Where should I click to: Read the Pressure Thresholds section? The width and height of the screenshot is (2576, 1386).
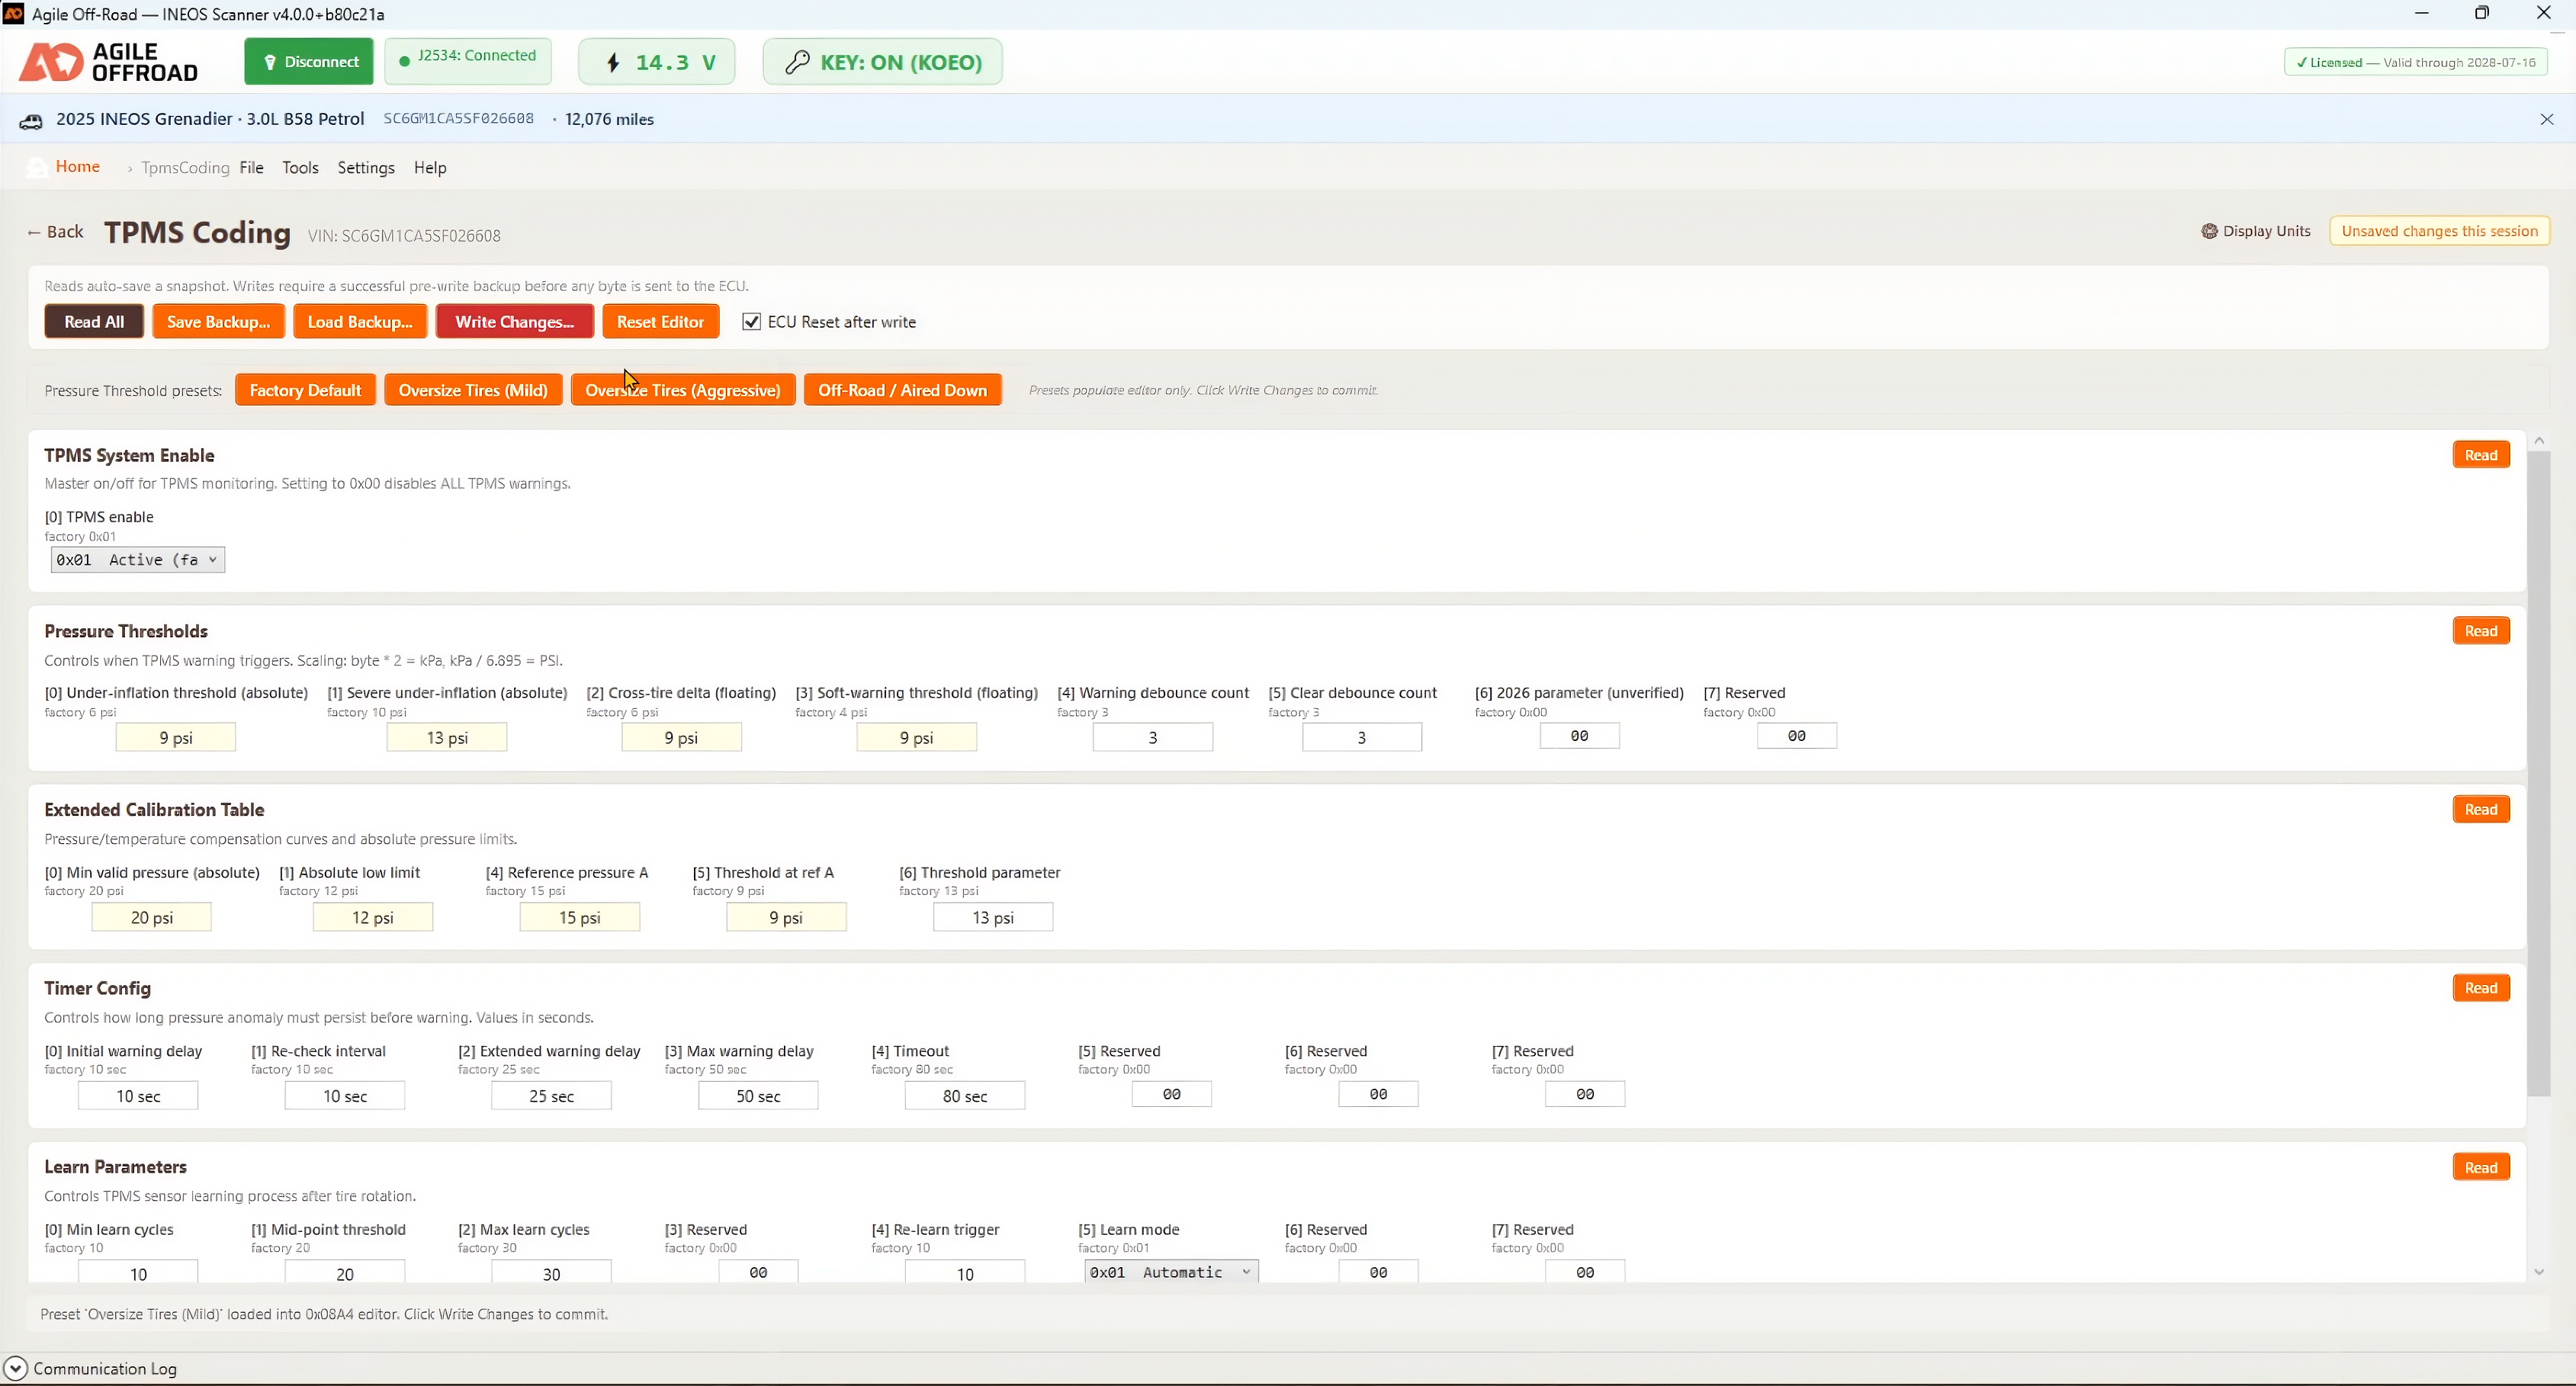coord(2480,631)
